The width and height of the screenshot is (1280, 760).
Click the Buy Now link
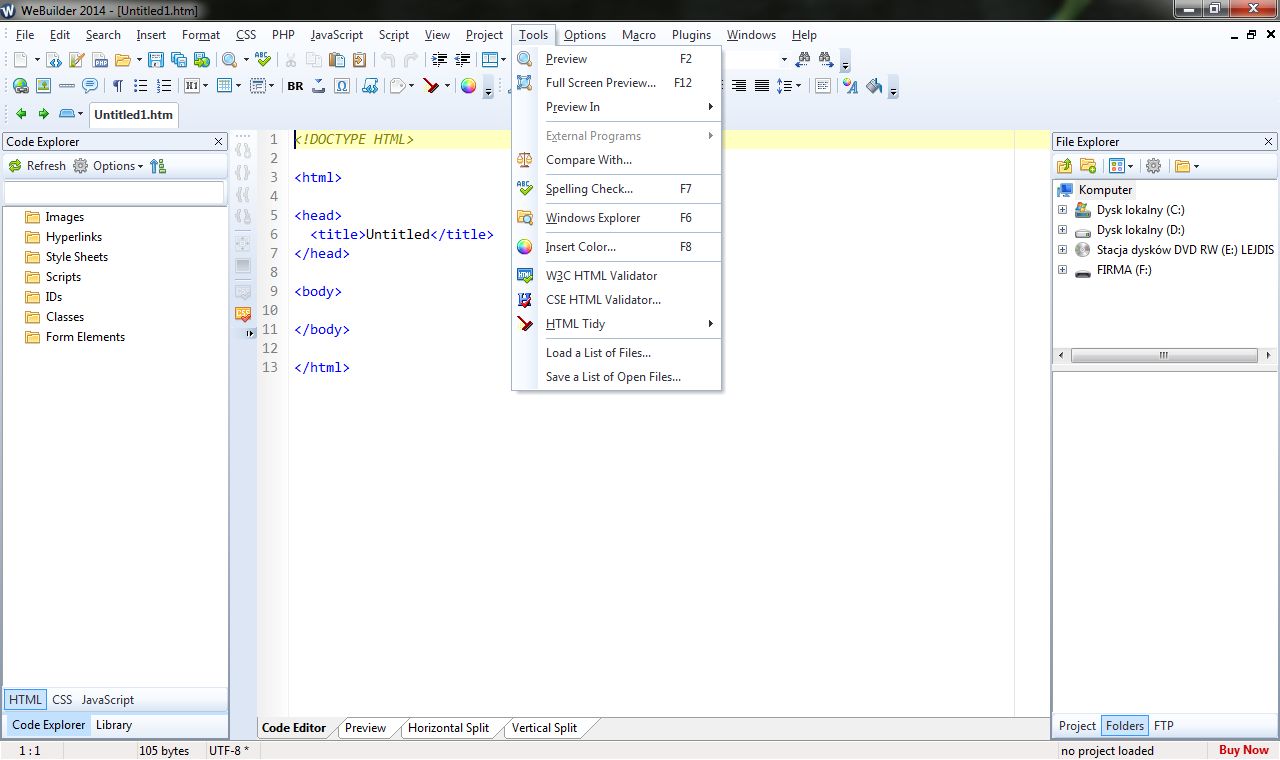[1243, 750]
